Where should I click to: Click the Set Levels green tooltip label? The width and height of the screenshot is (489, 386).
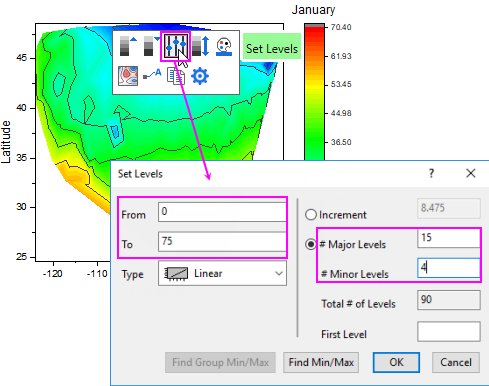tap(272, 46)
